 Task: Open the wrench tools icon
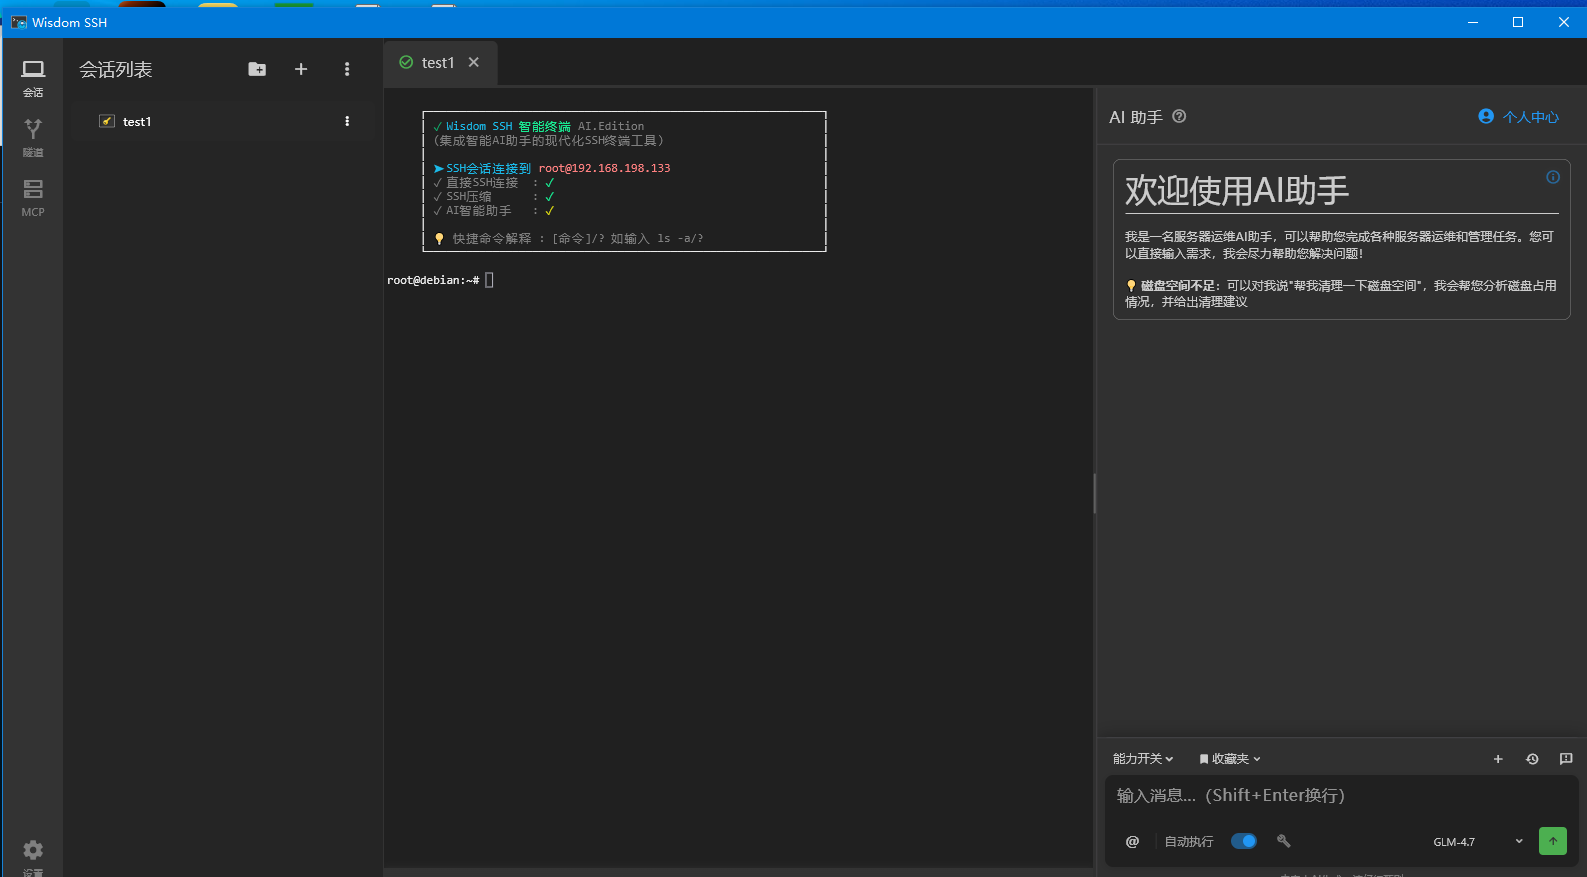pyautogui.click(x=1284, y=841)
